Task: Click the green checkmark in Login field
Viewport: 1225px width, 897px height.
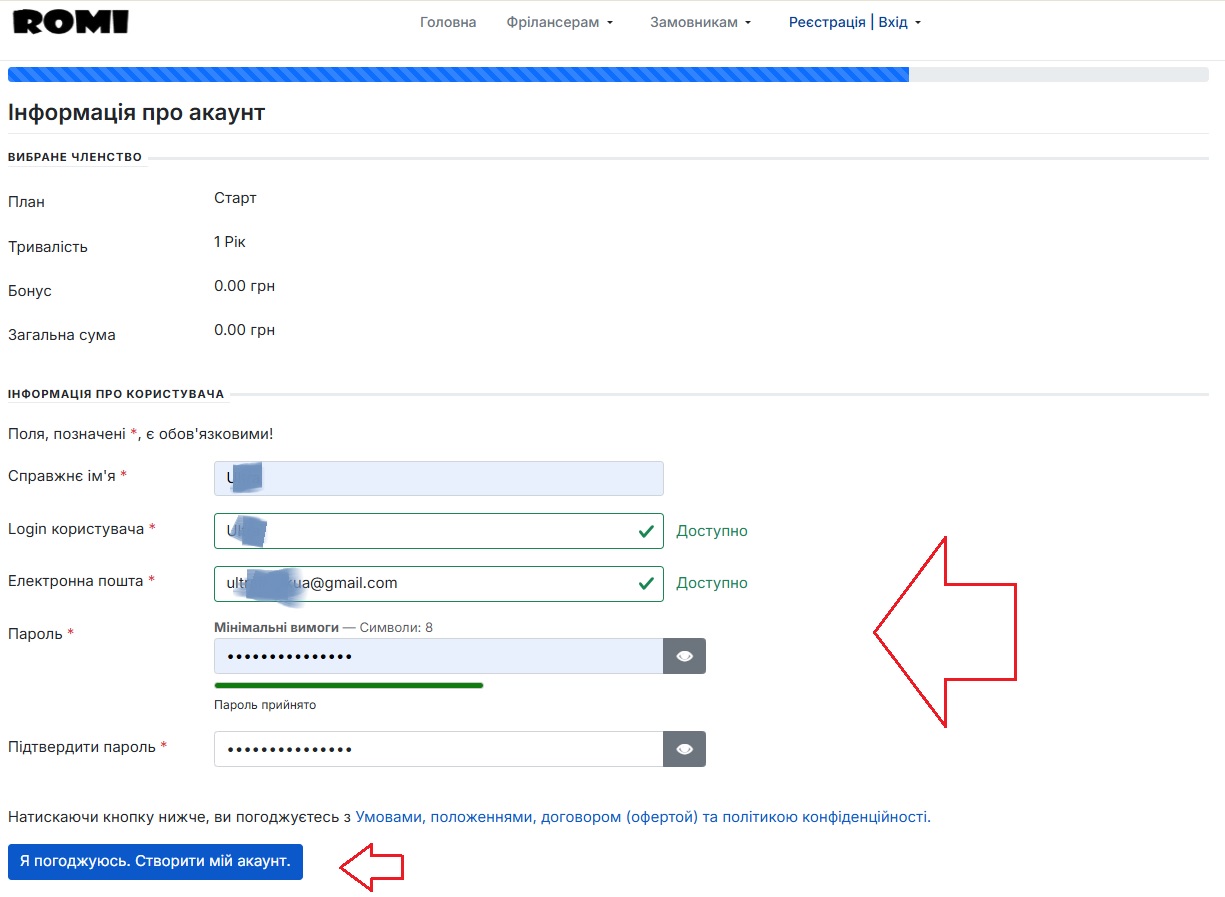Action: [x=646, y=531]
